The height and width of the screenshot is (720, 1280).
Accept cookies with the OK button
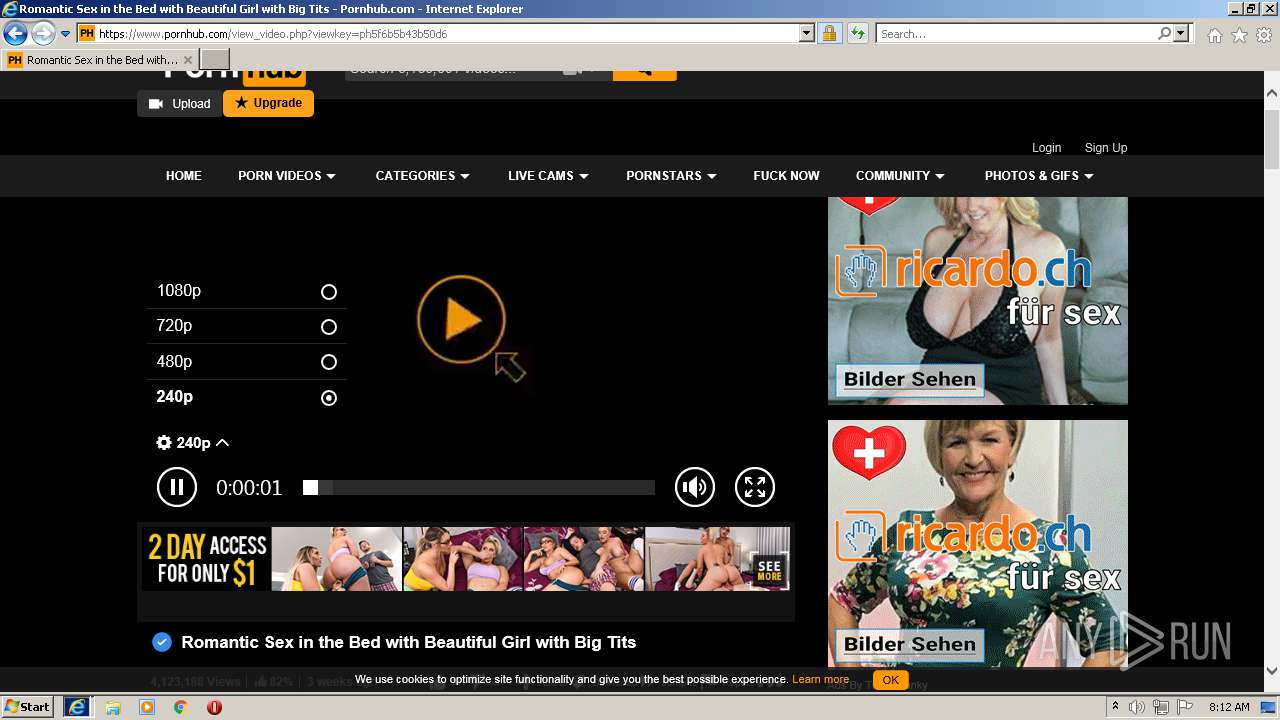pos(890,680)
